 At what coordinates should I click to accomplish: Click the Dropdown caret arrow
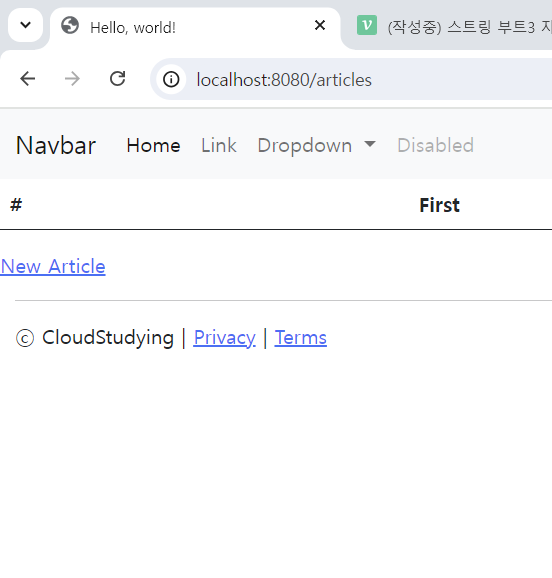(370, 144)
